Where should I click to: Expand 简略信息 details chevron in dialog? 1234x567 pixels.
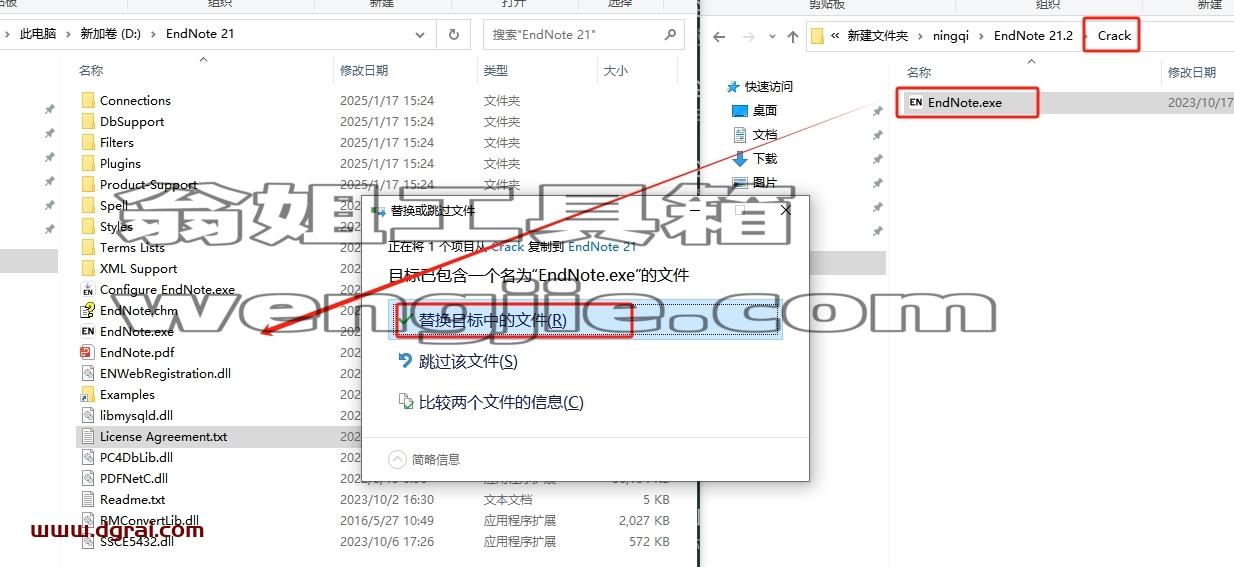397,459
